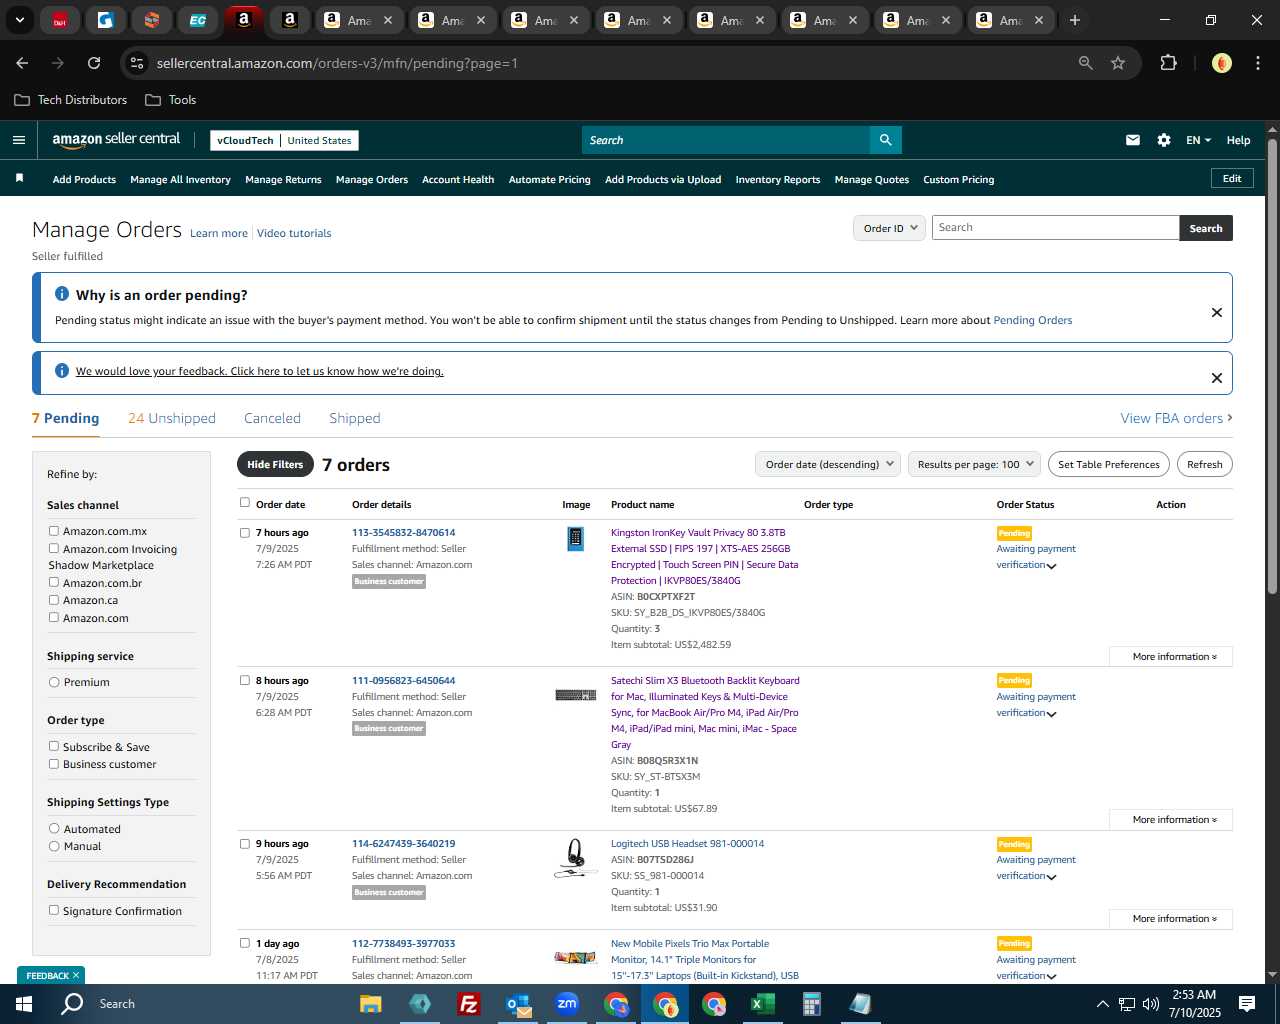Open Excel from taskbar
Image resolution: width=1280 pixels, height=1024 pixels.
pyautogui.click(x=762, y=1004)
